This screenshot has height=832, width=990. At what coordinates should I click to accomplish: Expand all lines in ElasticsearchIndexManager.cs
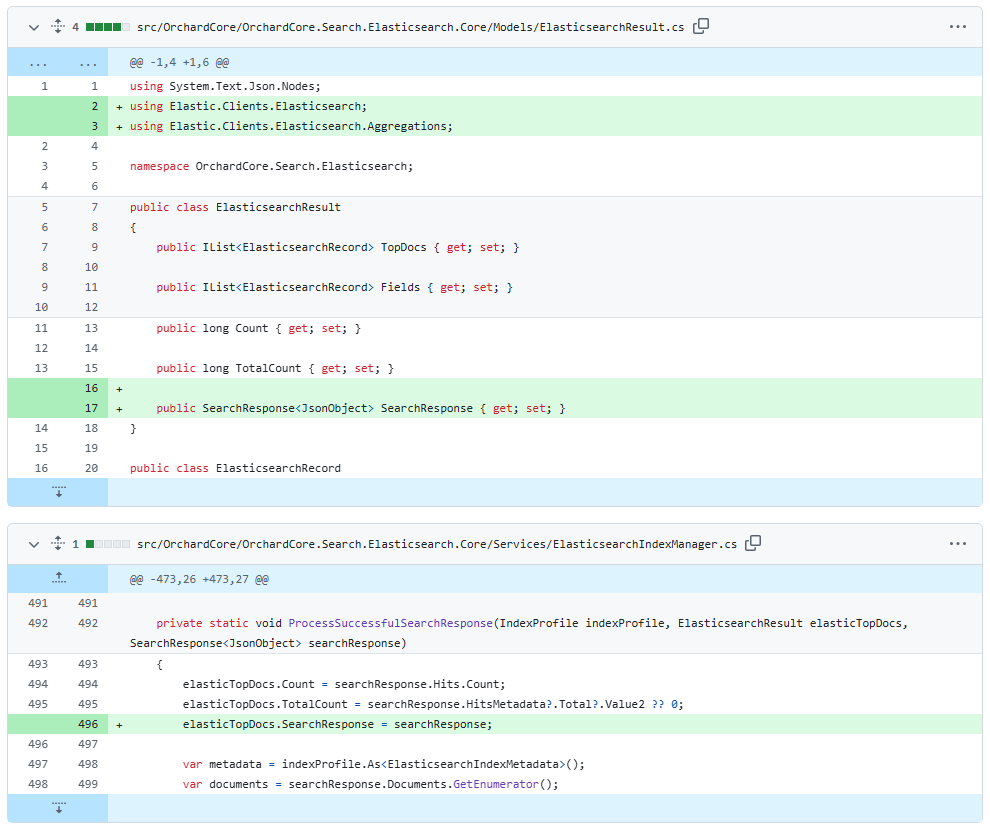[x=57, y=544]
